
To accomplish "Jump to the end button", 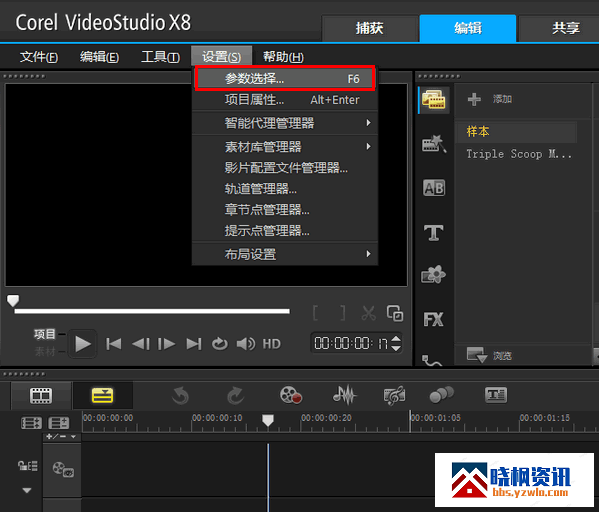I will pos(194,344).
